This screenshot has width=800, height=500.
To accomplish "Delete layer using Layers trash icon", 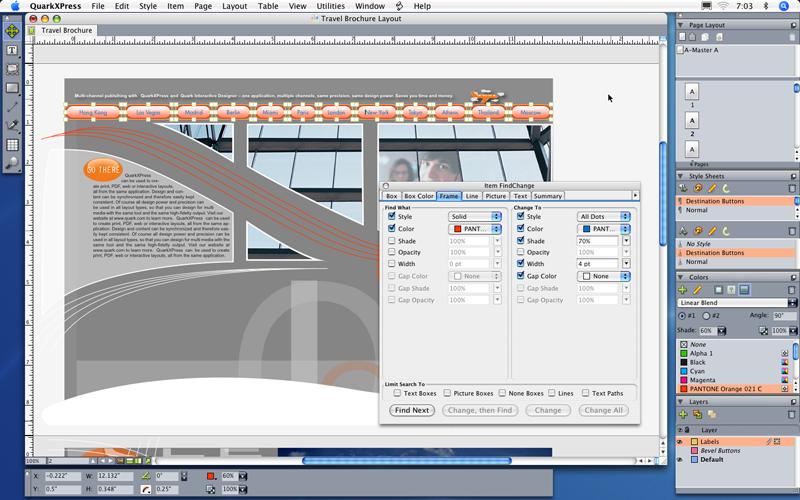I will [x=791, y=414].
